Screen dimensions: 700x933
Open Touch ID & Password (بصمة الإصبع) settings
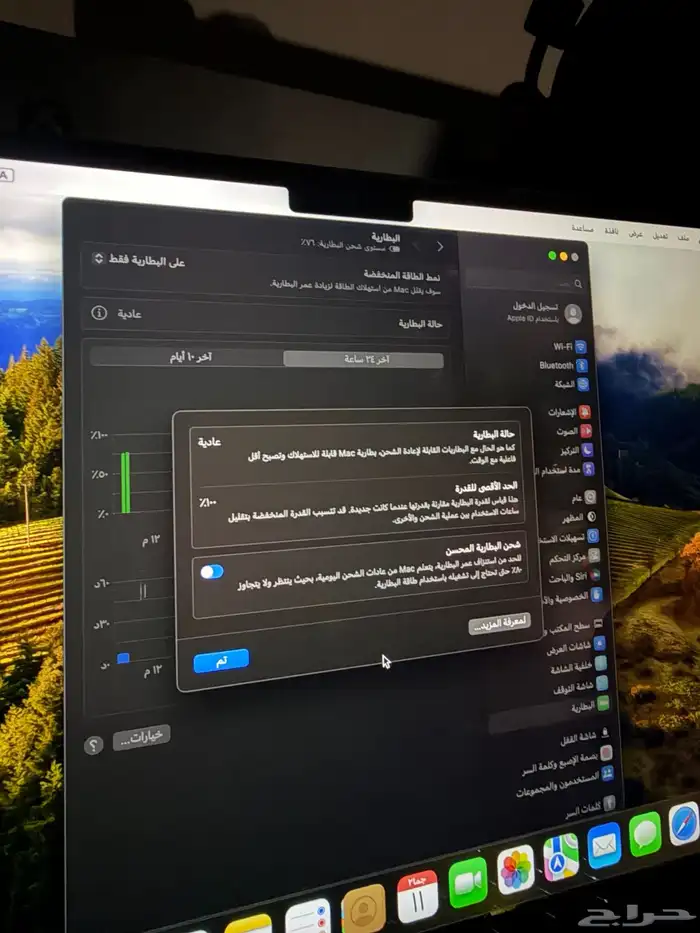point(567,760)
